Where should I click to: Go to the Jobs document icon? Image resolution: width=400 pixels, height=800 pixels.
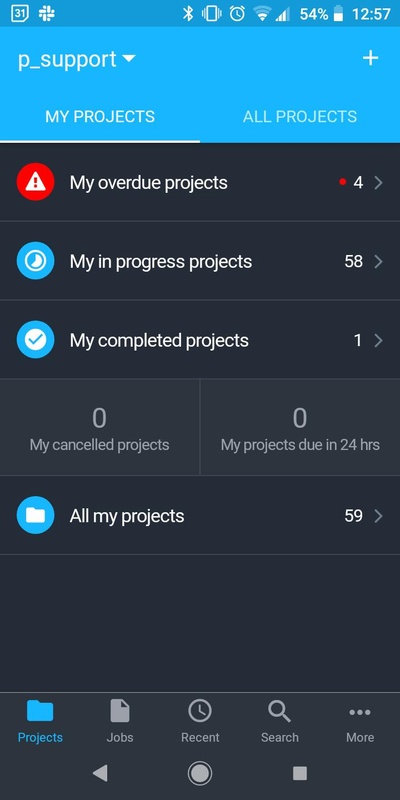click(120, 711)
